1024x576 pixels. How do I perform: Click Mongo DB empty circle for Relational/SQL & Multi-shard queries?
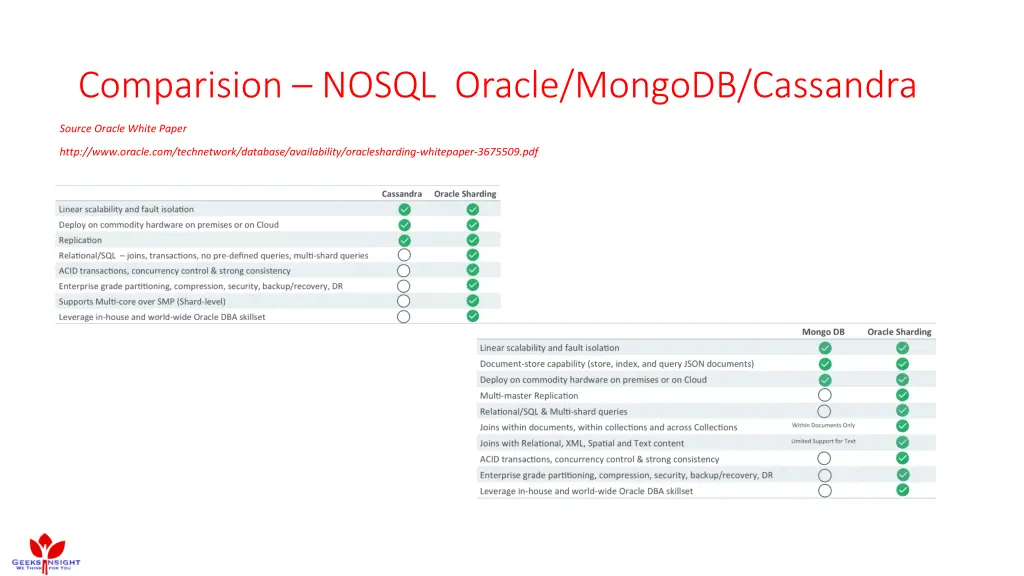[x=824, y=411]
